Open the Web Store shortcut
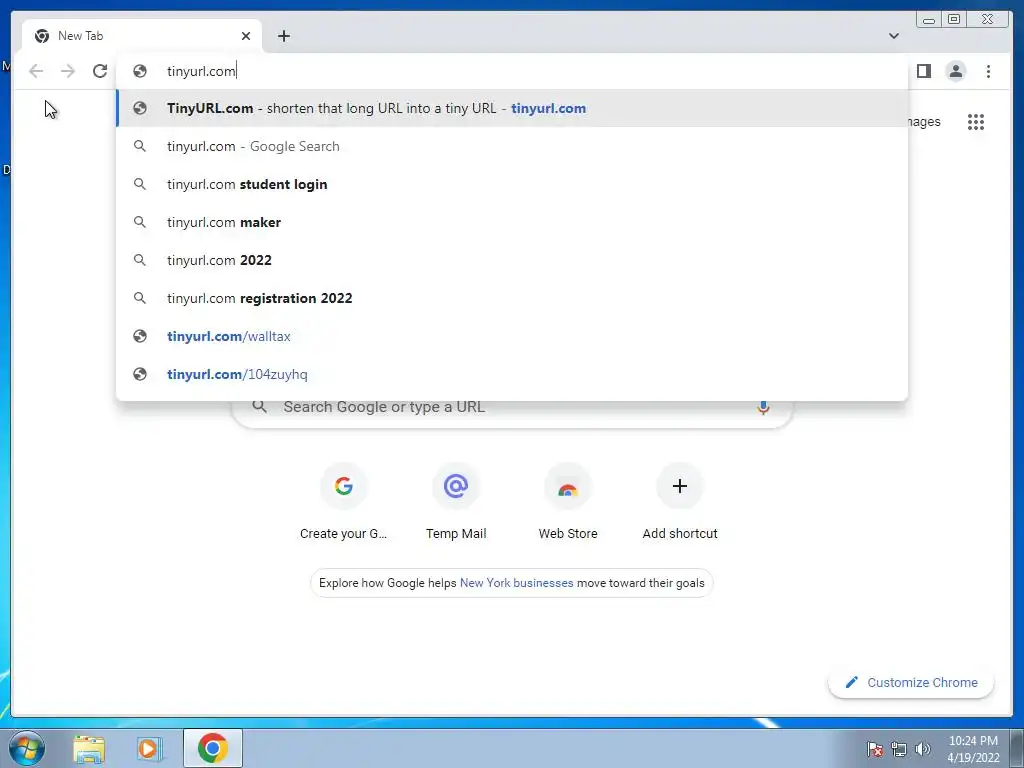Screen dimensions: 1024x768 click(x=568, y=502)
